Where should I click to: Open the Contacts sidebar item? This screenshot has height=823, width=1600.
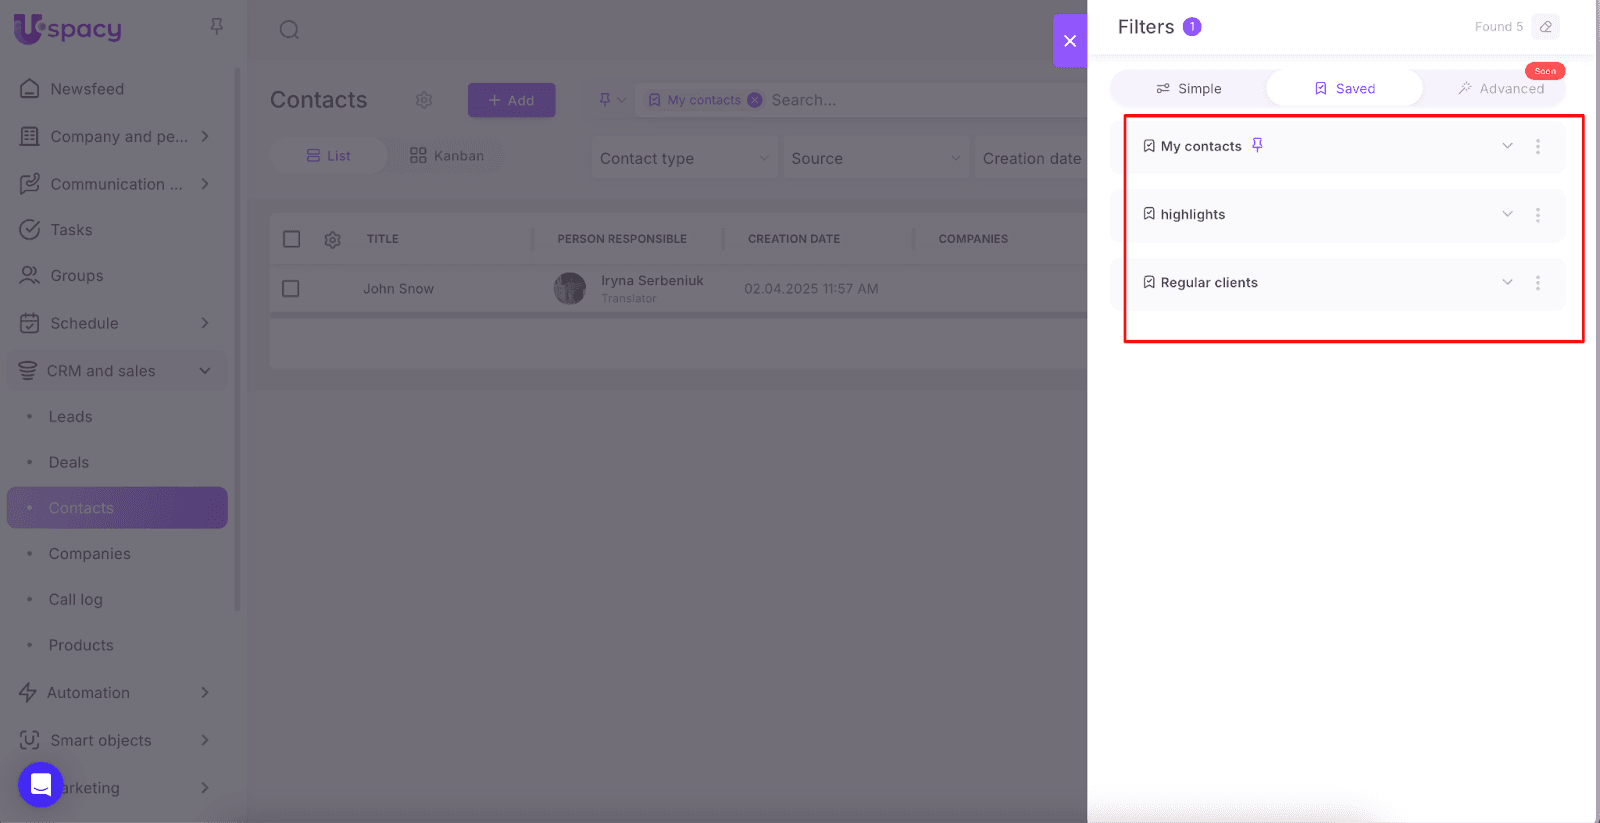point(117,508)
